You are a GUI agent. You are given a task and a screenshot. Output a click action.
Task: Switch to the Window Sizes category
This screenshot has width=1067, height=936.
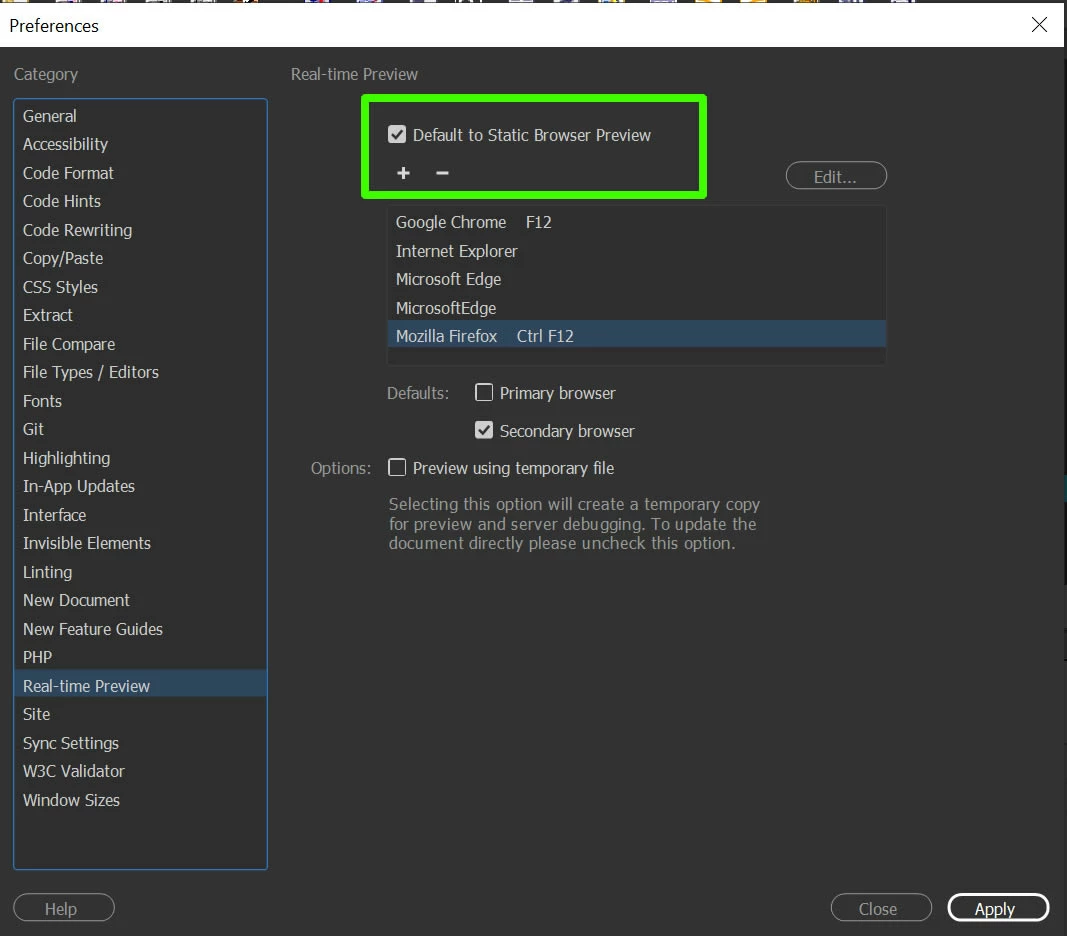140,800
